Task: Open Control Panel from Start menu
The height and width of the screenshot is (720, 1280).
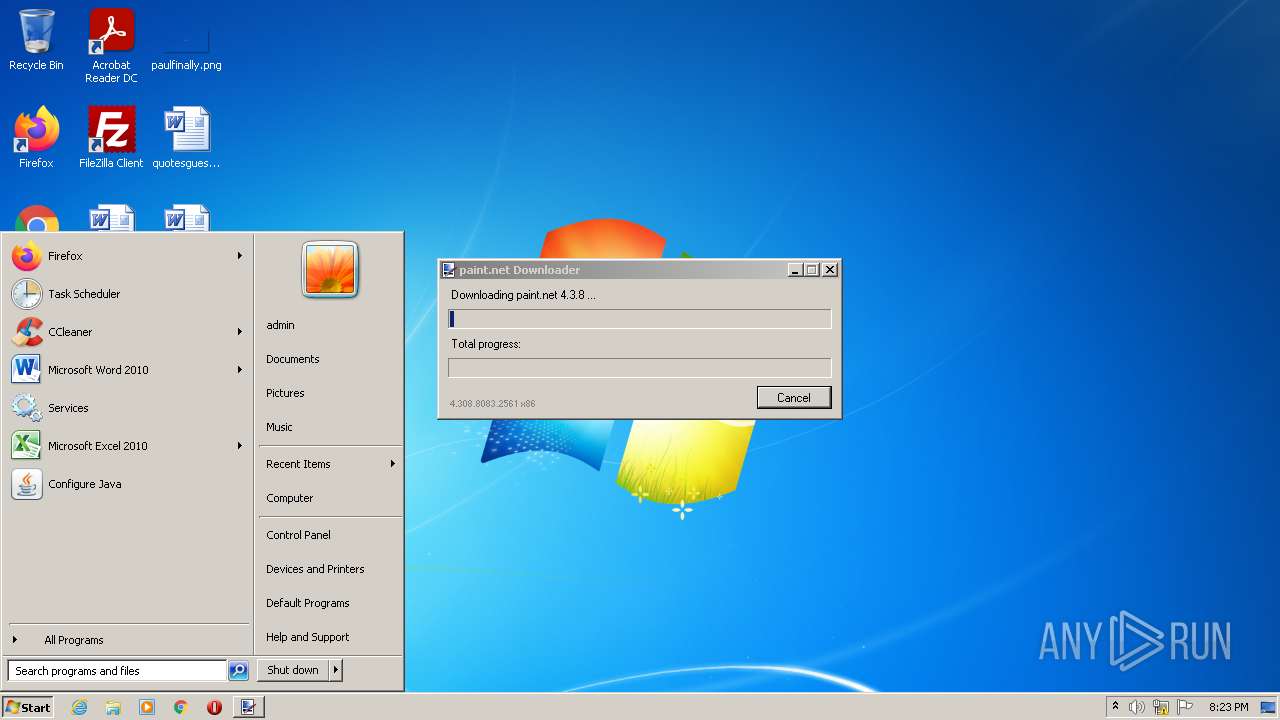Action: click(x=330, y=535)
